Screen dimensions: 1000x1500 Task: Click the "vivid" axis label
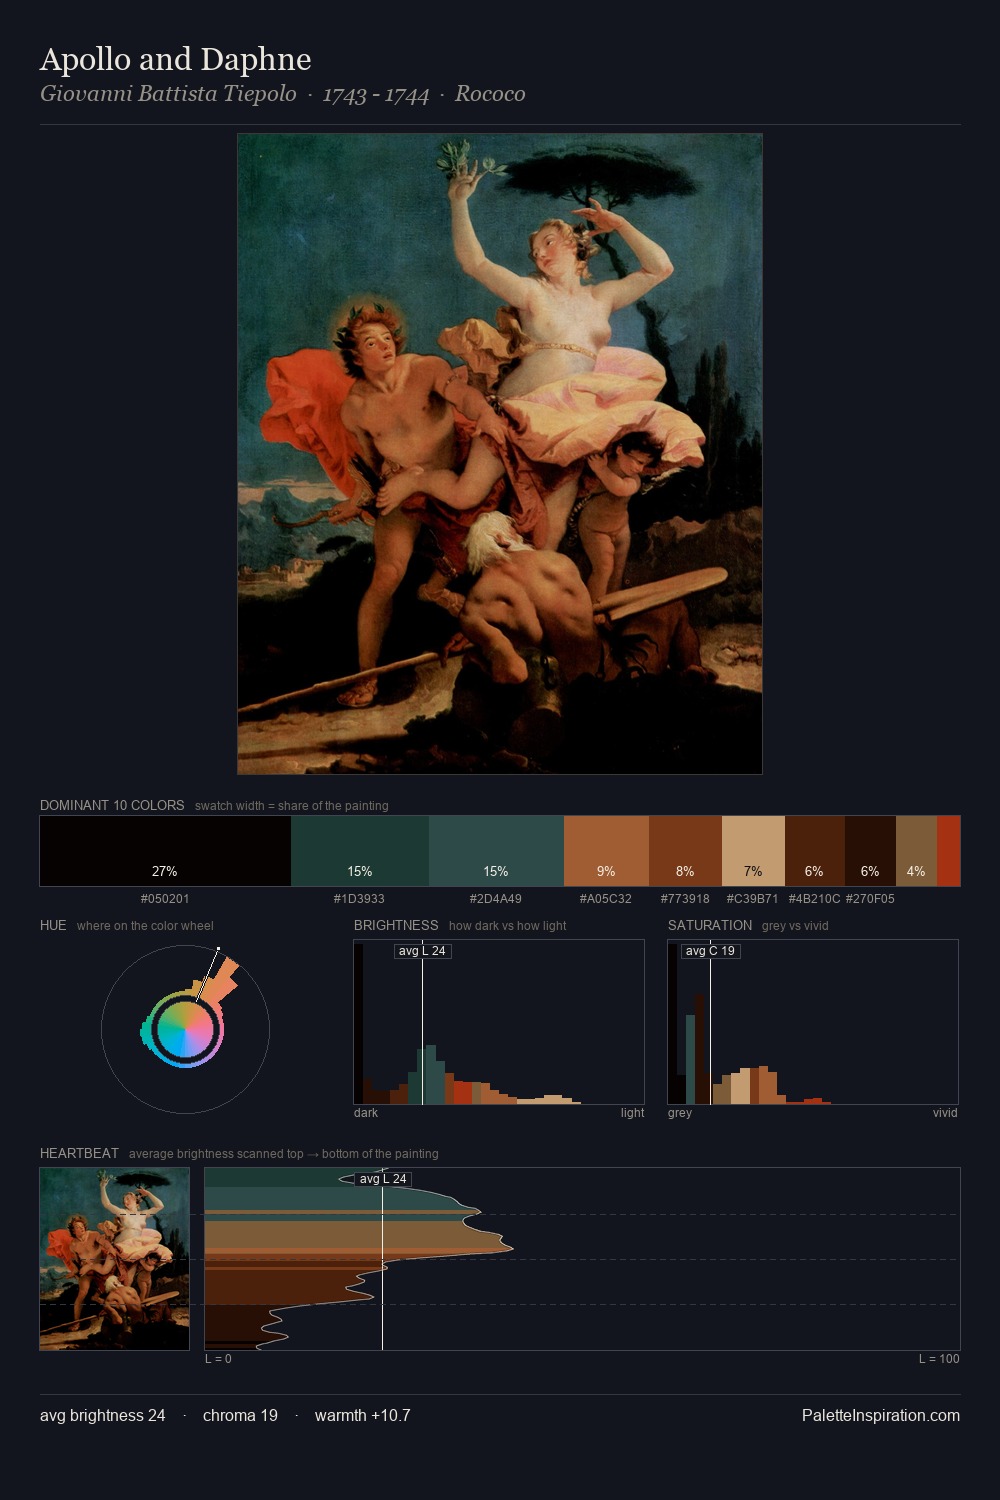[945, 1113]
